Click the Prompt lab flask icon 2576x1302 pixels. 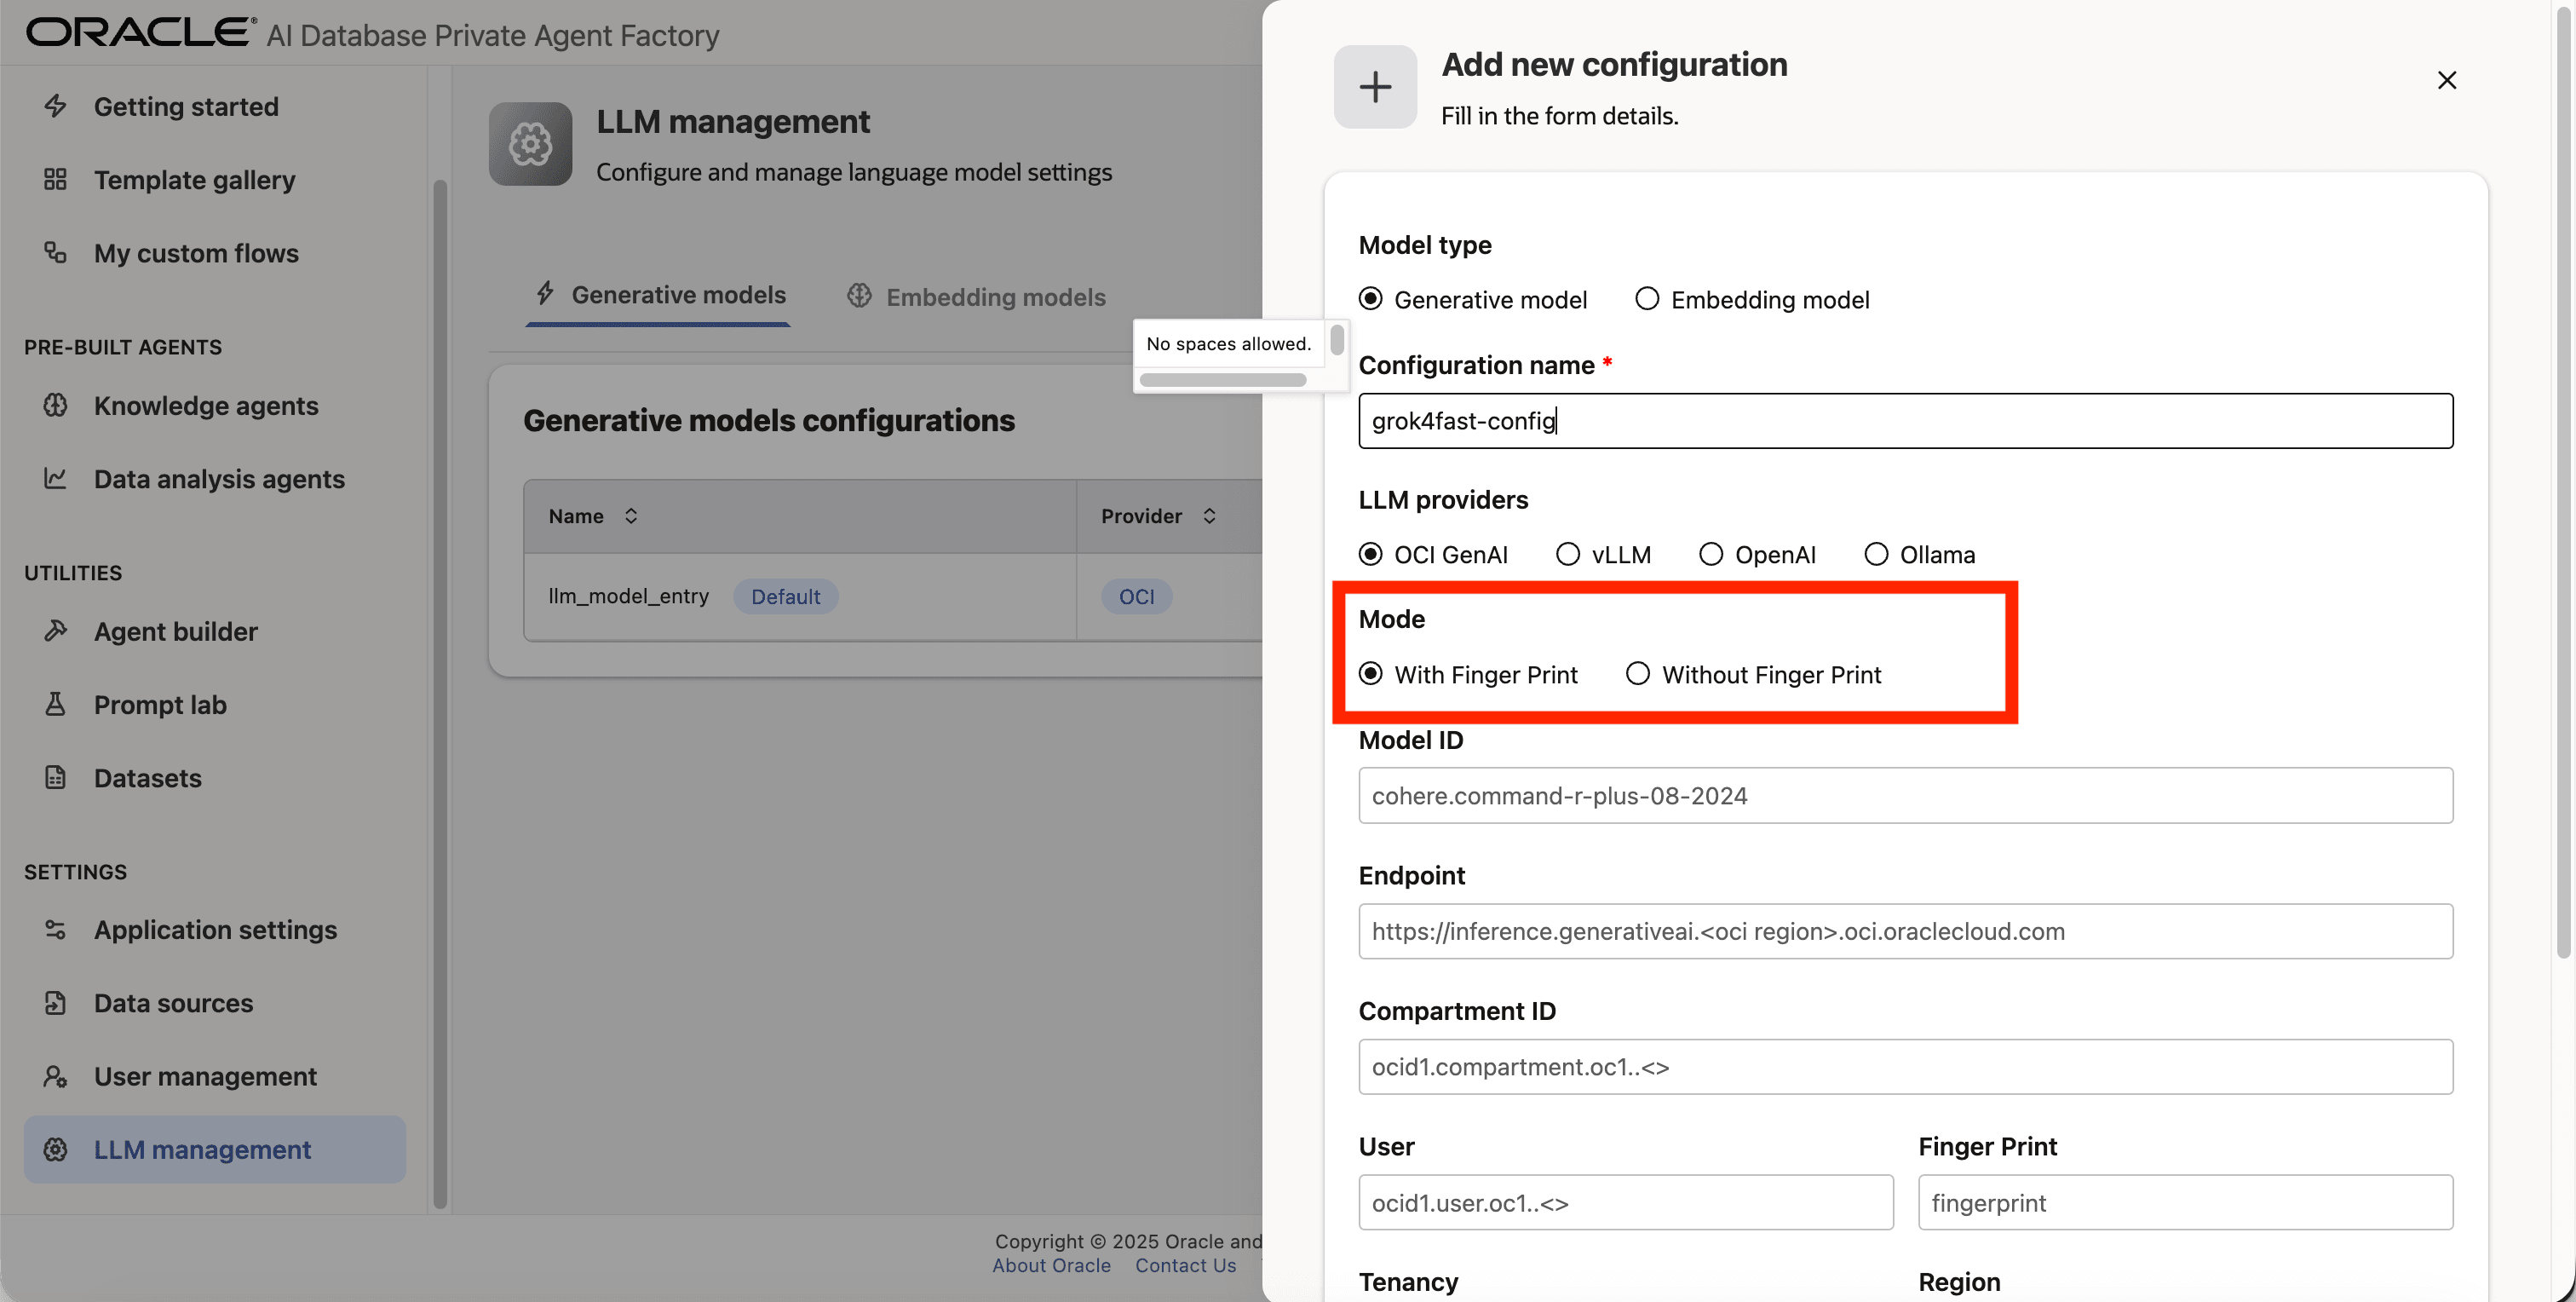(x=55, y=705)
